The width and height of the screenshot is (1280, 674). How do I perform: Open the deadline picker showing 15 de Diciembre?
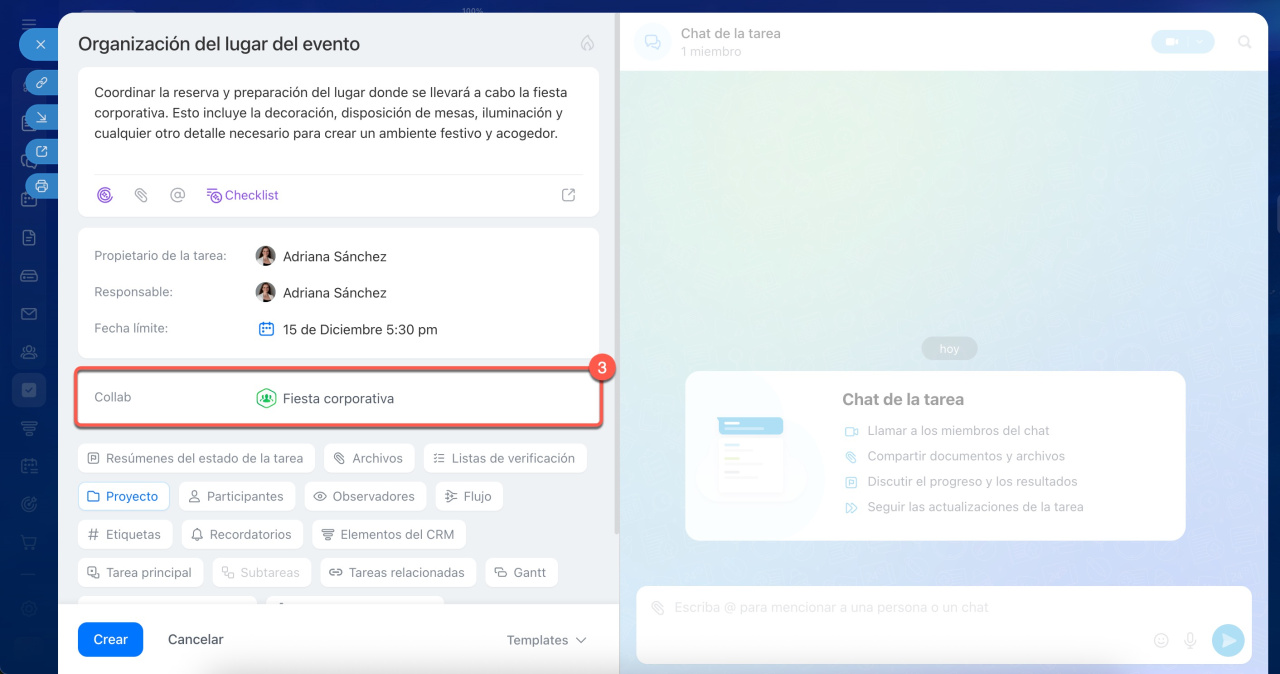(x=359, y=329)
